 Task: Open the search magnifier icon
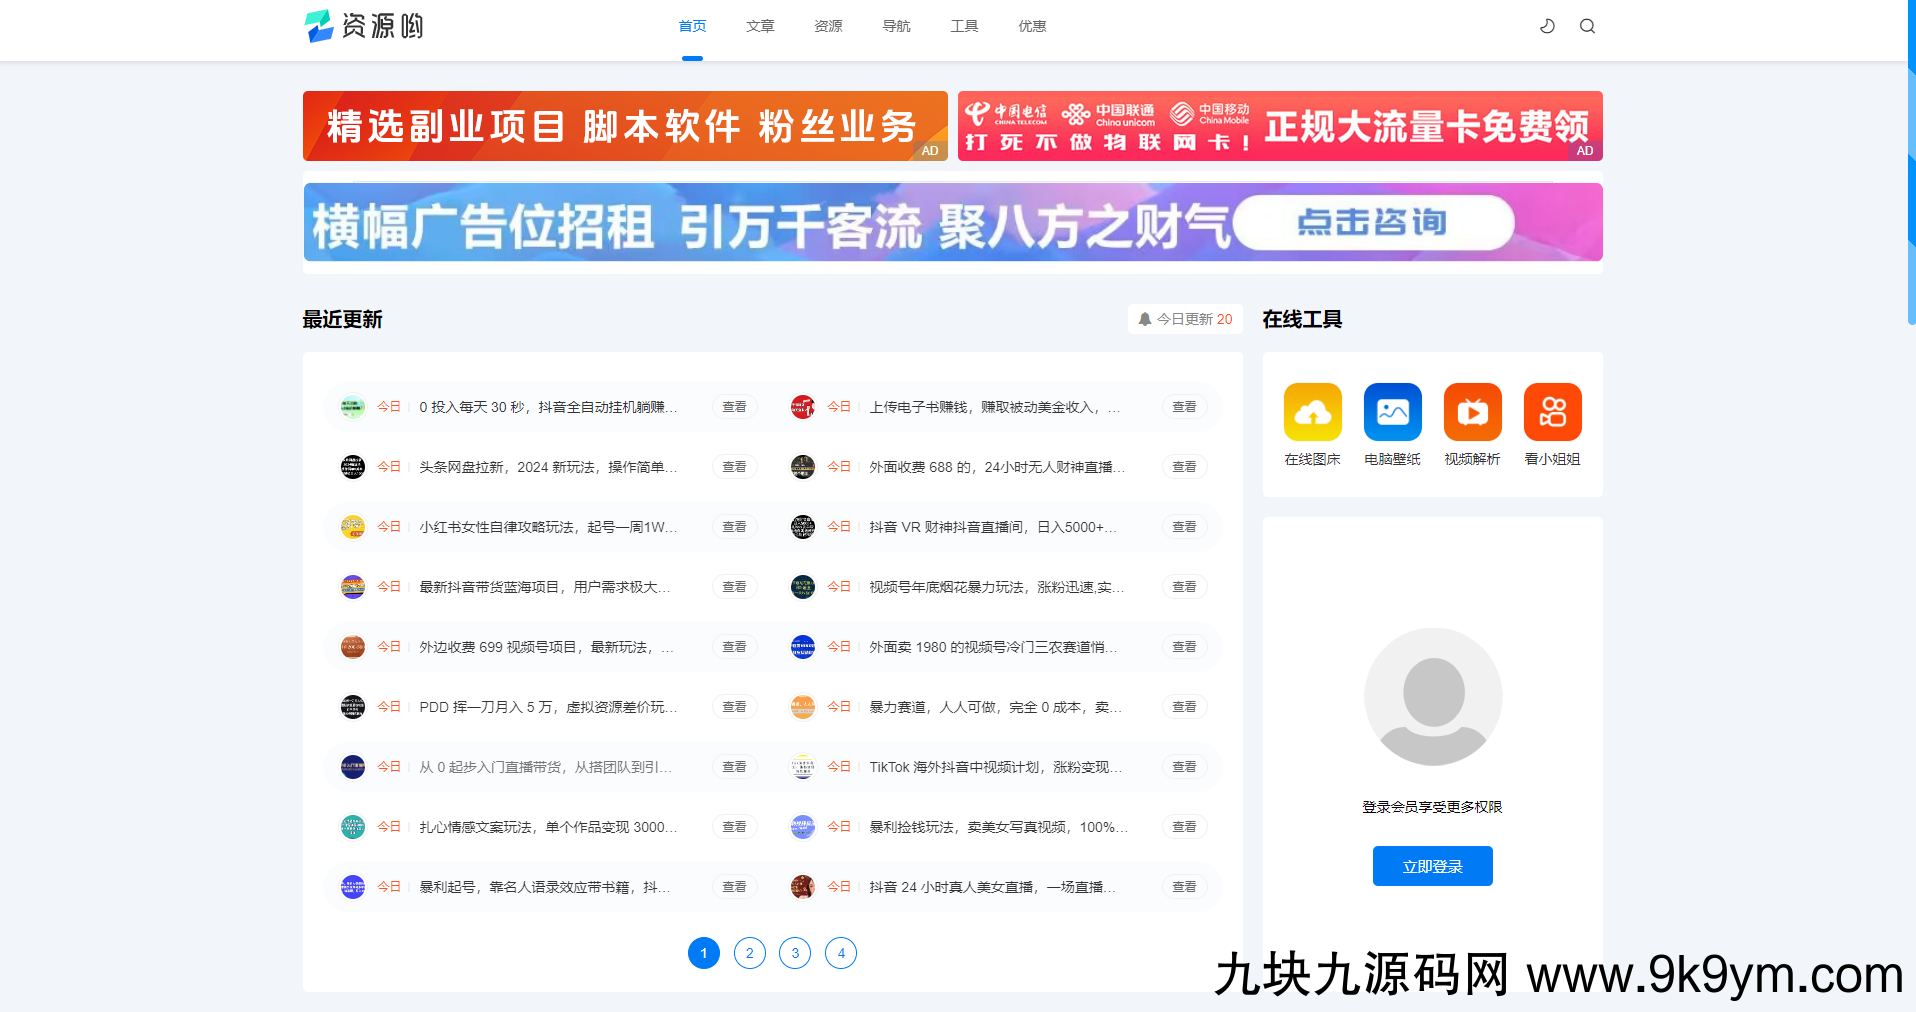(x=1587, y=26)
